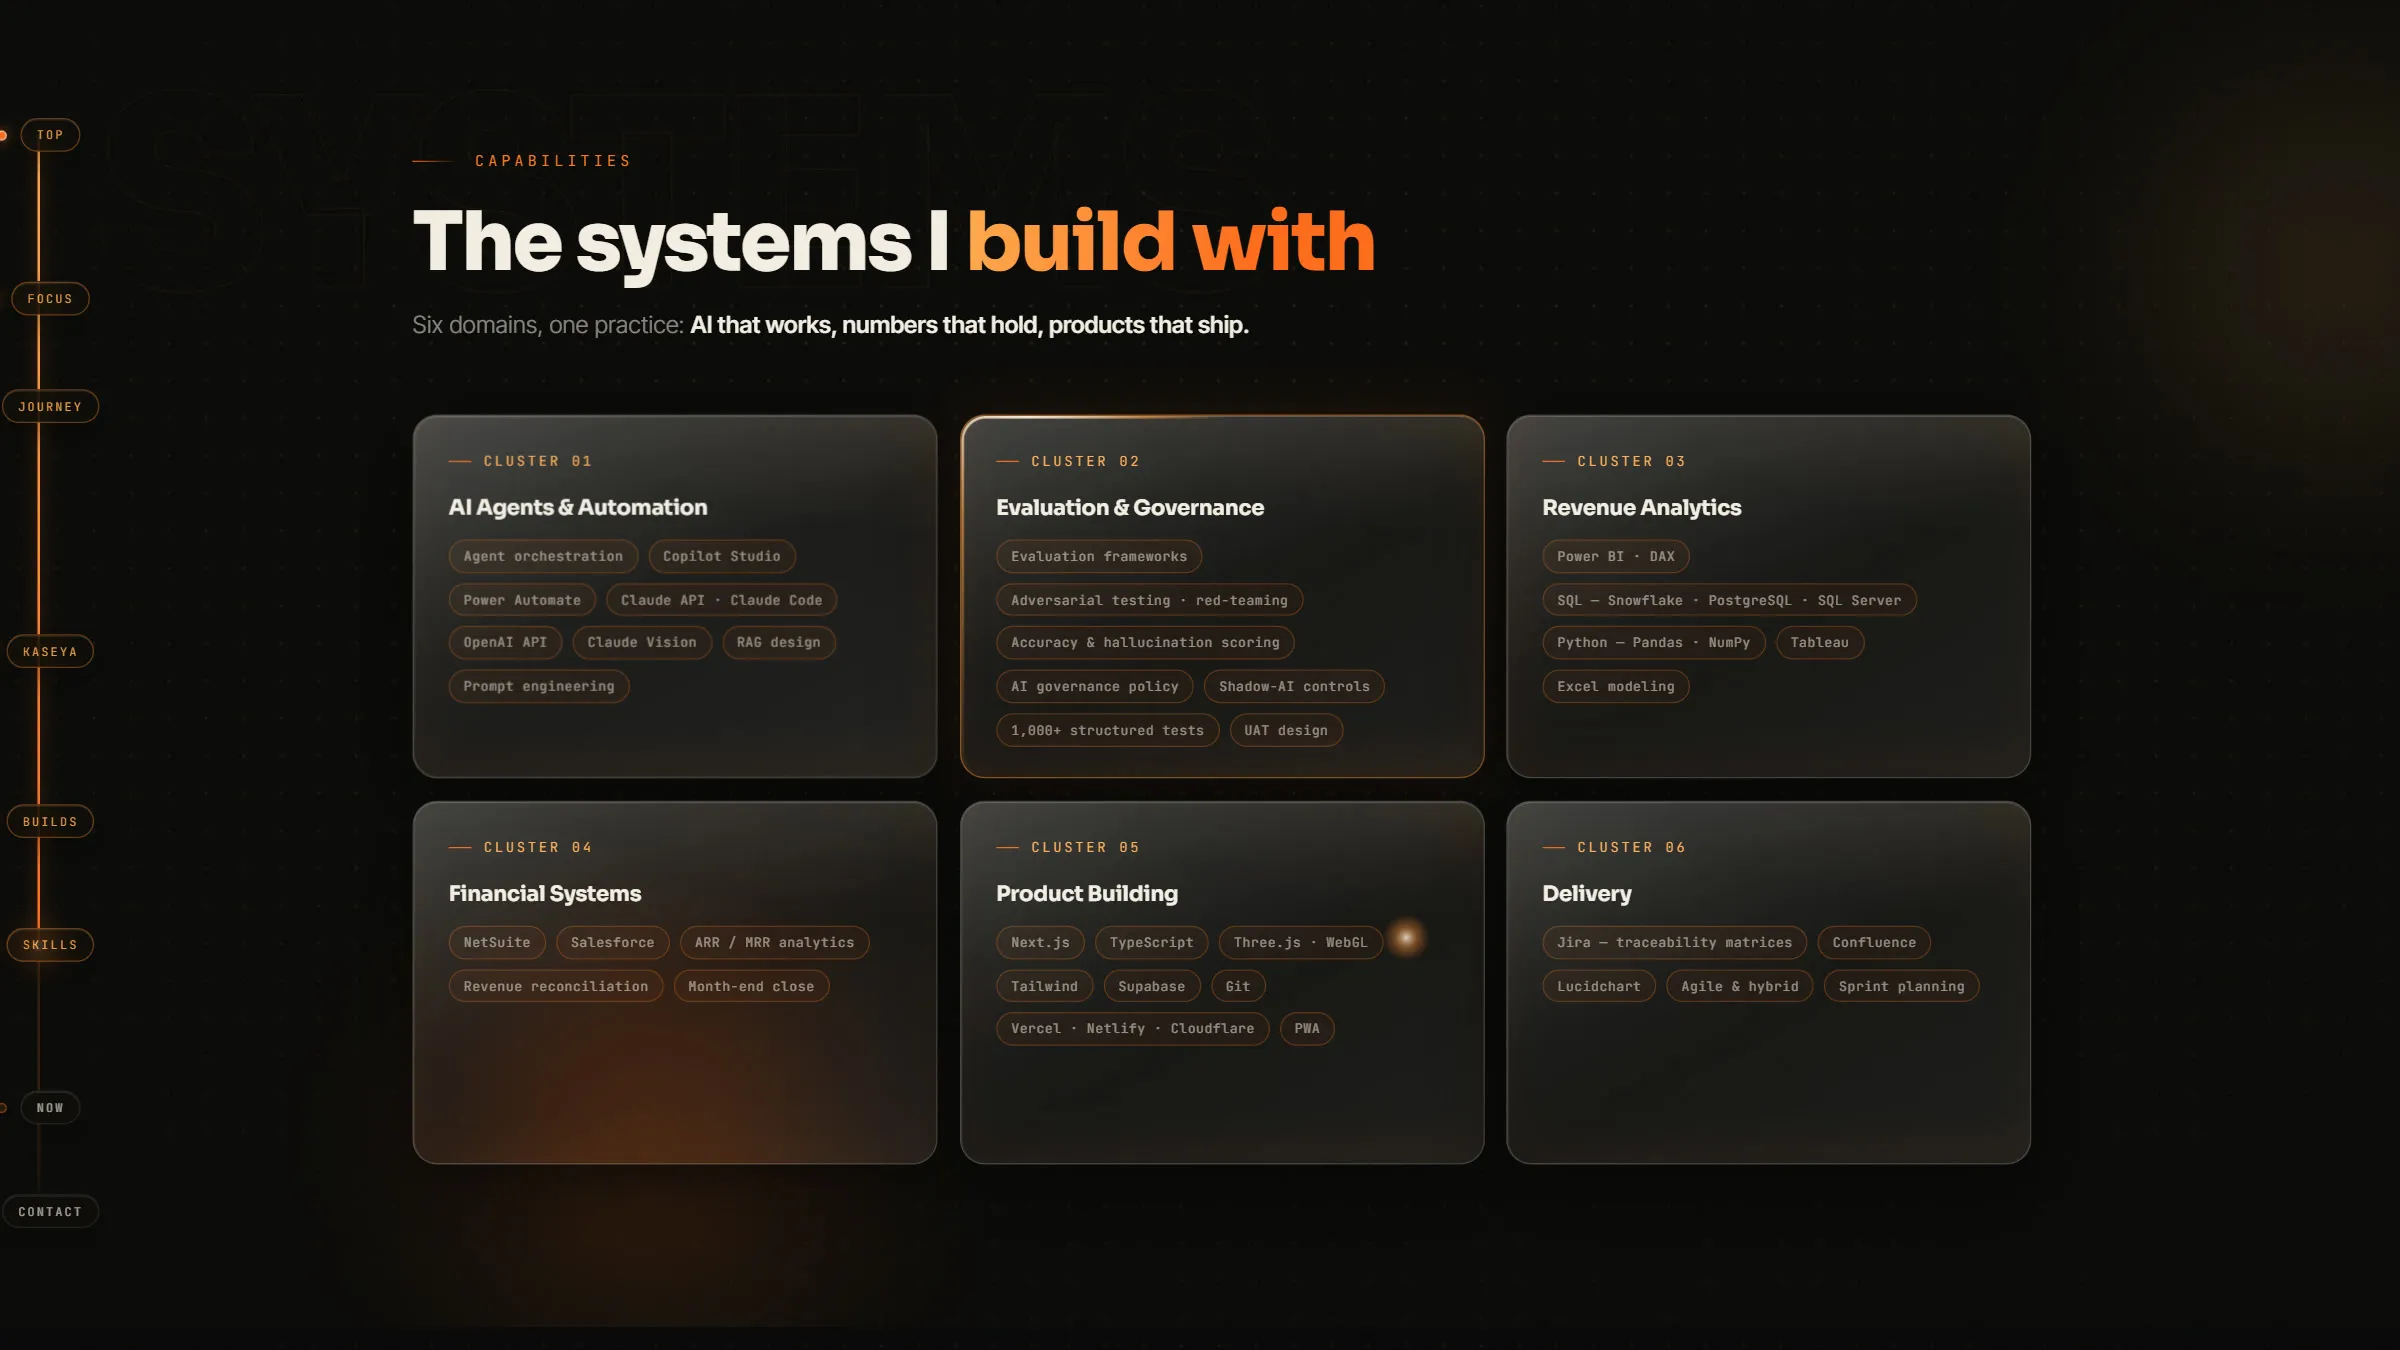Screen dimensions: 2400x1350
Task: Click the Salesforce tag
Action: 613,943
